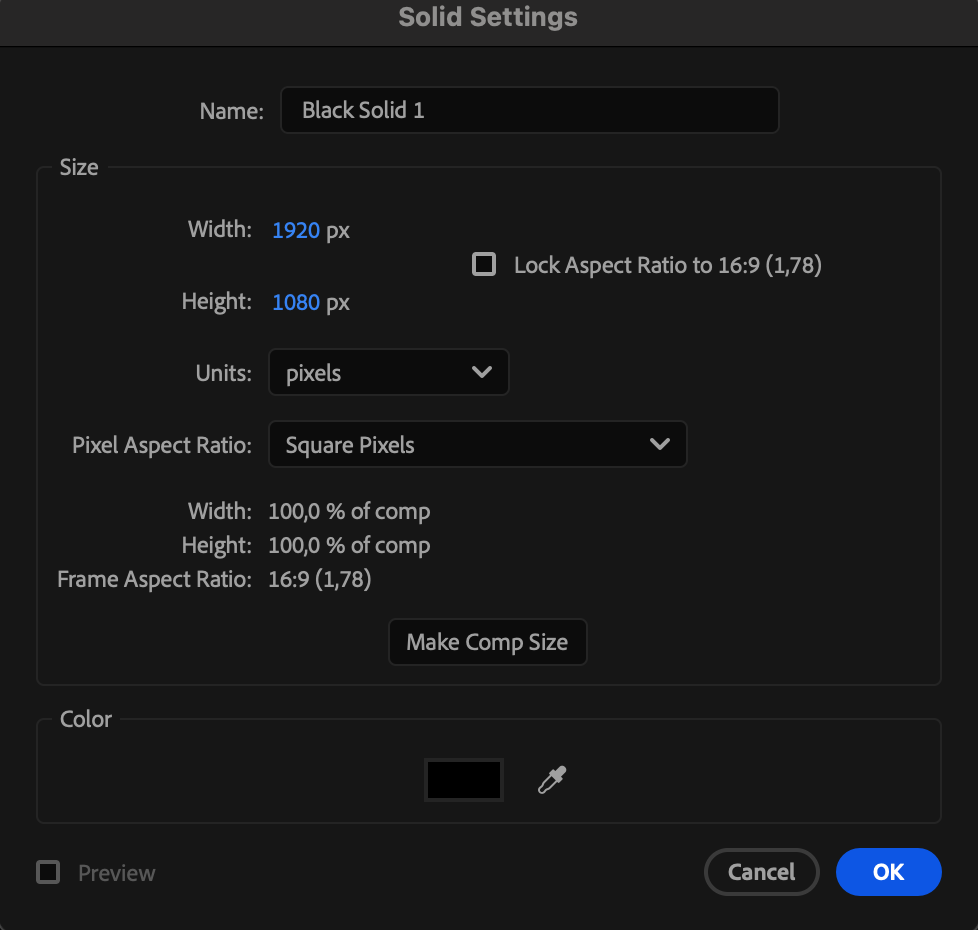Enable the Lock Aspect Ratio checkbox
978x930 pixels.
pyautogui.click(x=484, y=264)
